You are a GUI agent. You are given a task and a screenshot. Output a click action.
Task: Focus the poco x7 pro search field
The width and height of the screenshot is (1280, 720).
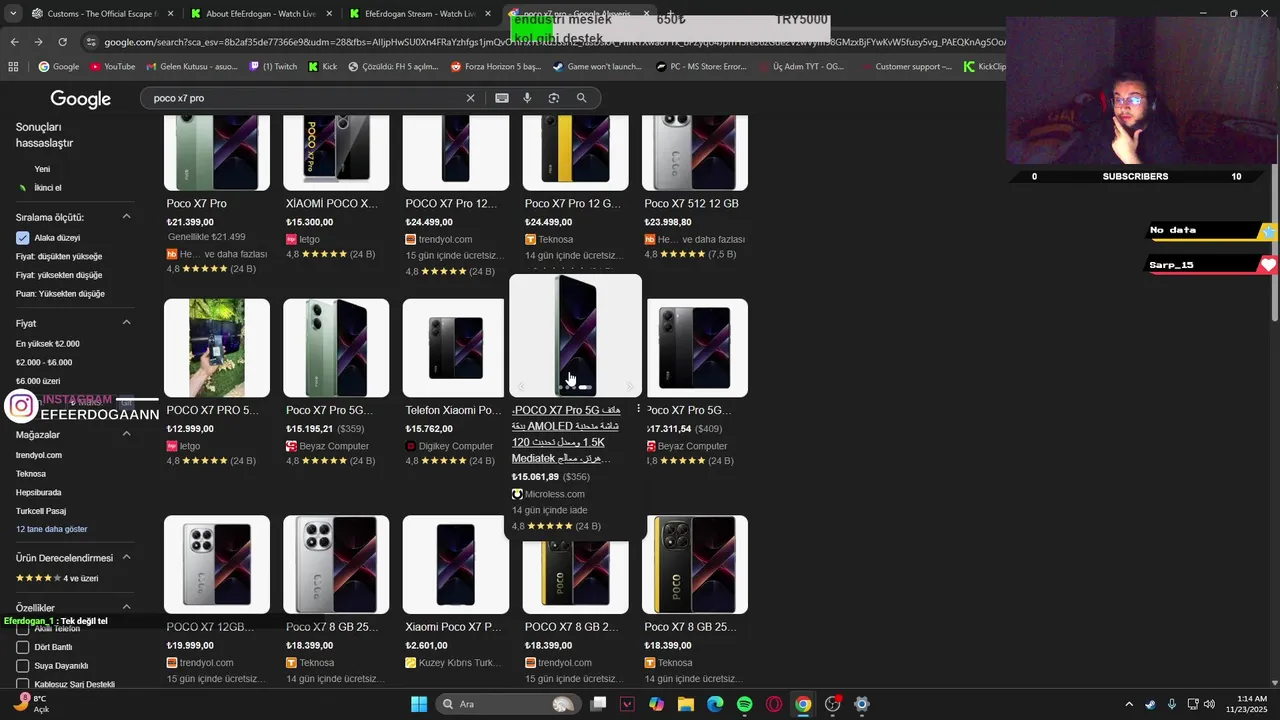click(305, 98)
